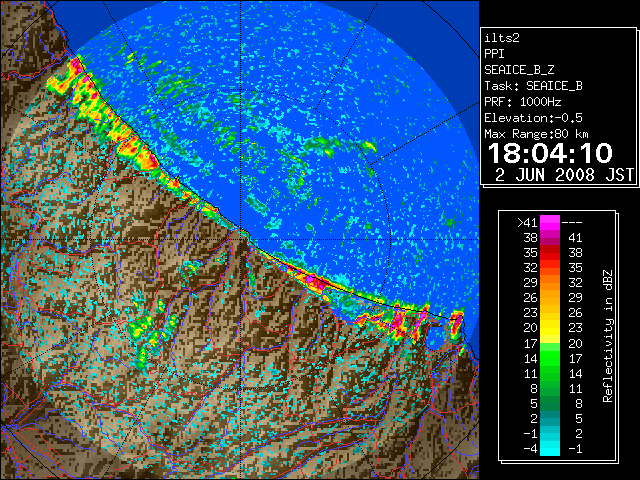Image resolution: width=640 pixels, height=480 pixels.
Task: Click the orange 26 dBZ legend swatch
Action: coord(550,298)
